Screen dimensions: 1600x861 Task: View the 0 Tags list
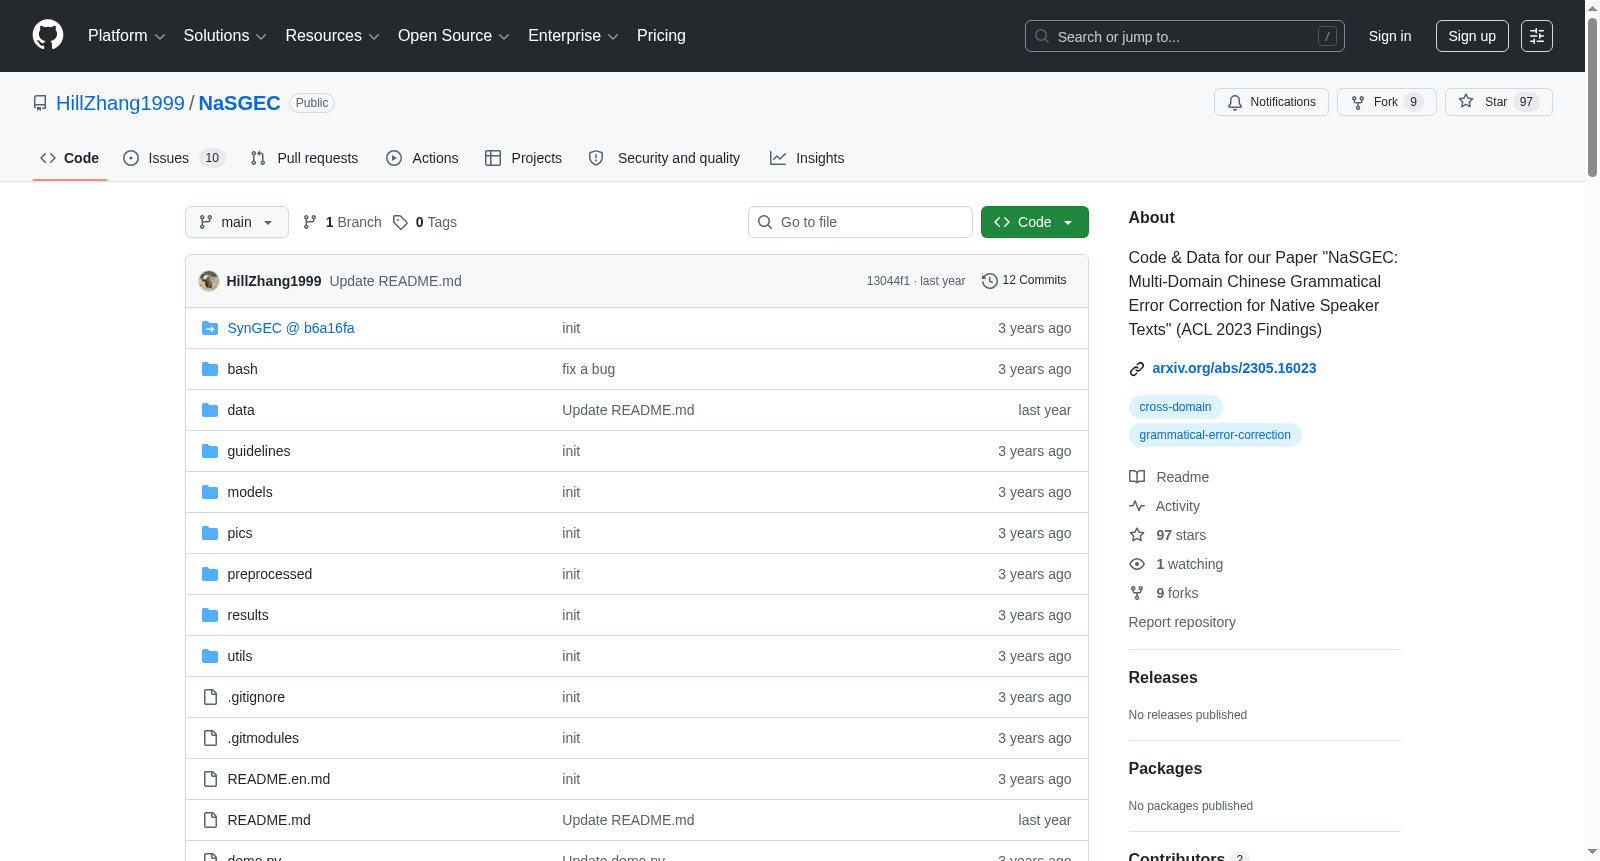pyautogui.click(x=425, y=222)
